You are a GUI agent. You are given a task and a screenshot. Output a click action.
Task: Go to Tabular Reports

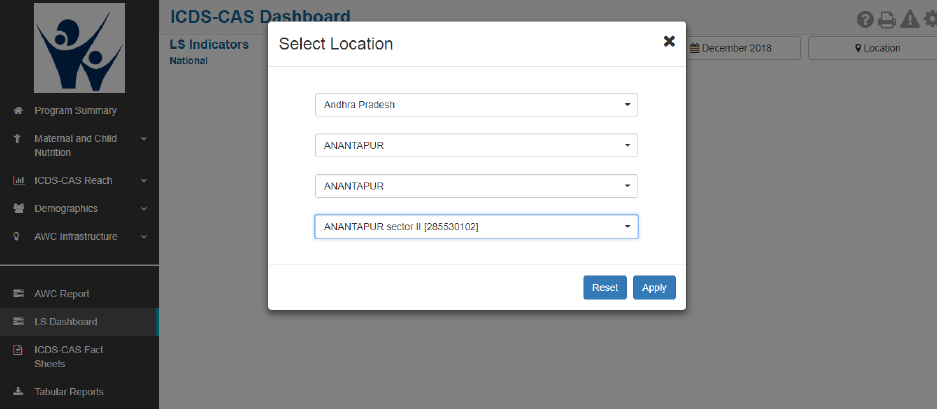[x=68, y=391]
